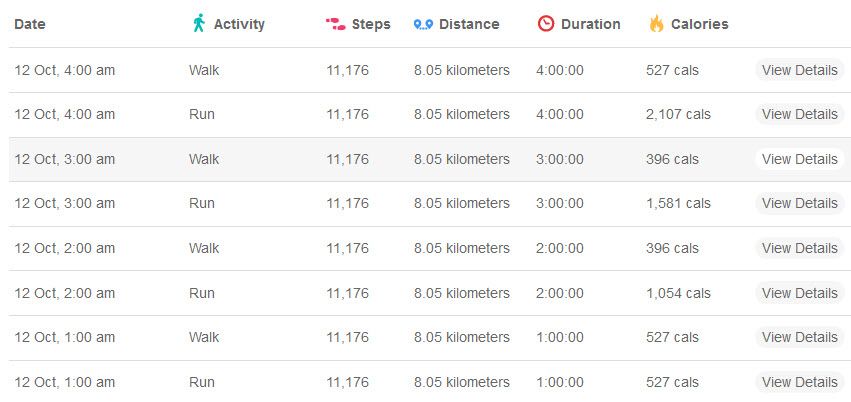The width and height of the screenshot is (851, 402).
Task: View Details for 4:00 am Walk
Action: tap(799, 70)
